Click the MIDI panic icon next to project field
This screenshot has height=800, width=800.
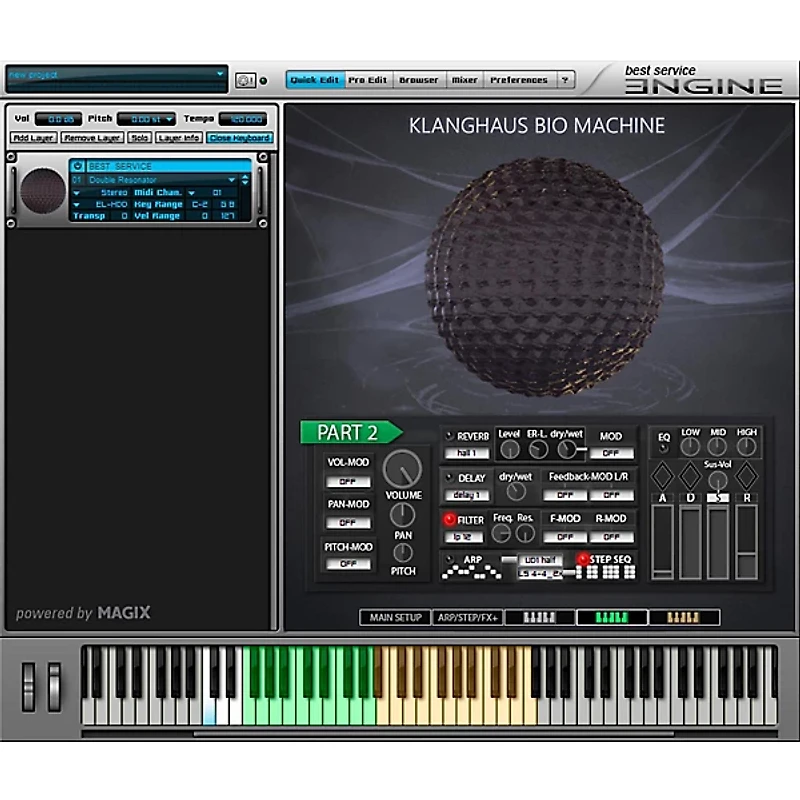[245, 80]
